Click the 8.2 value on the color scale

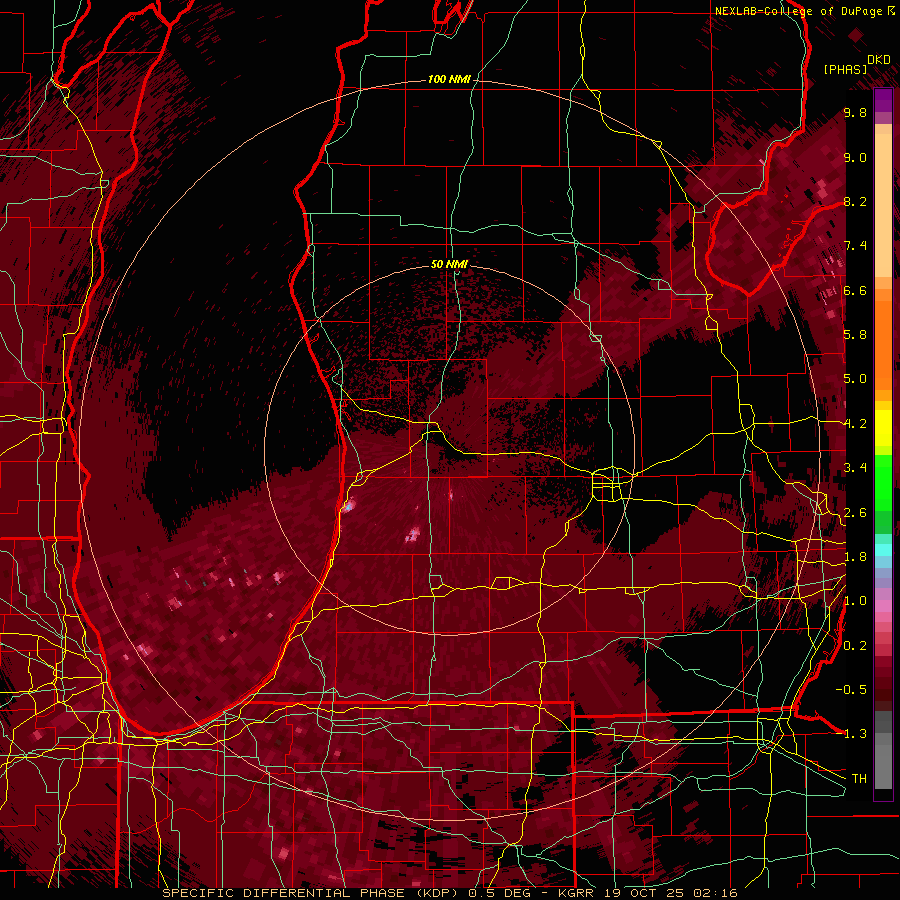coord(855,201)
